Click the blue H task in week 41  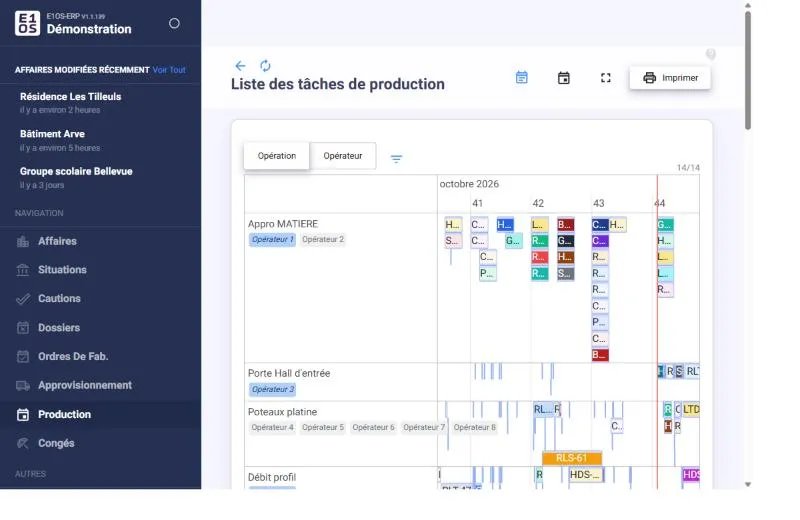point(505,225)
